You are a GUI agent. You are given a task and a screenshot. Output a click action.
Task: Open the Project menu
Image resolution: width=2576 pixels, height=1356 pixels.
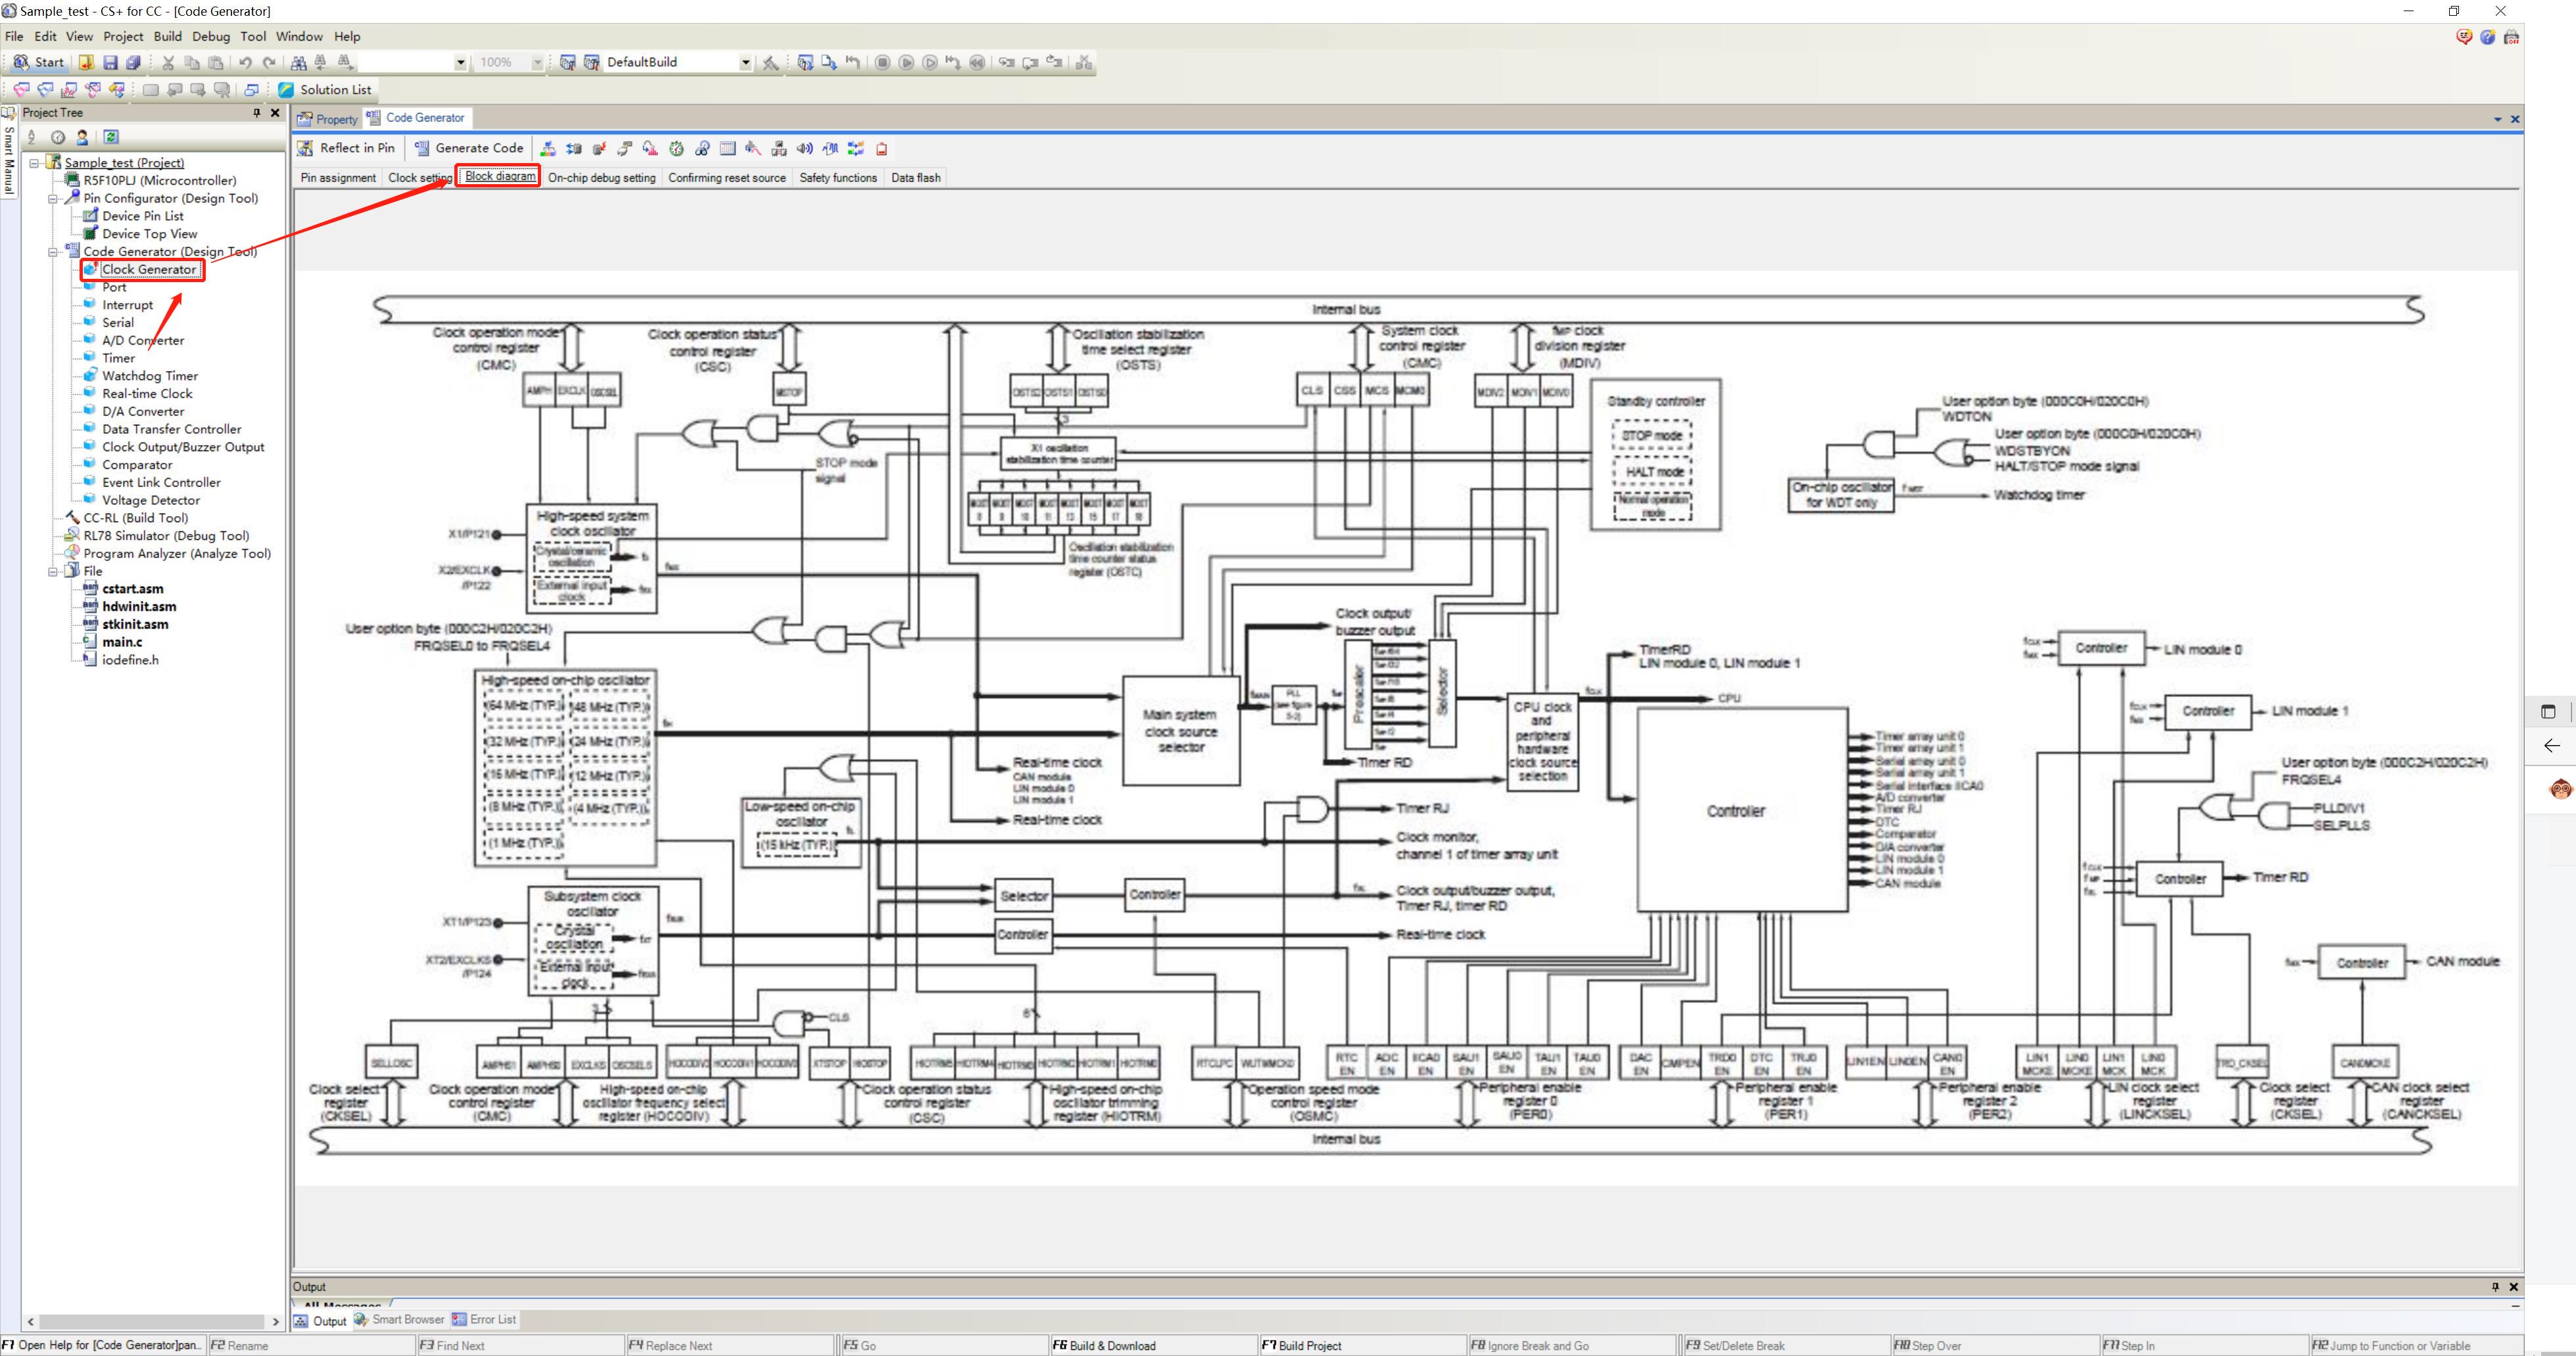coord(123,36)
